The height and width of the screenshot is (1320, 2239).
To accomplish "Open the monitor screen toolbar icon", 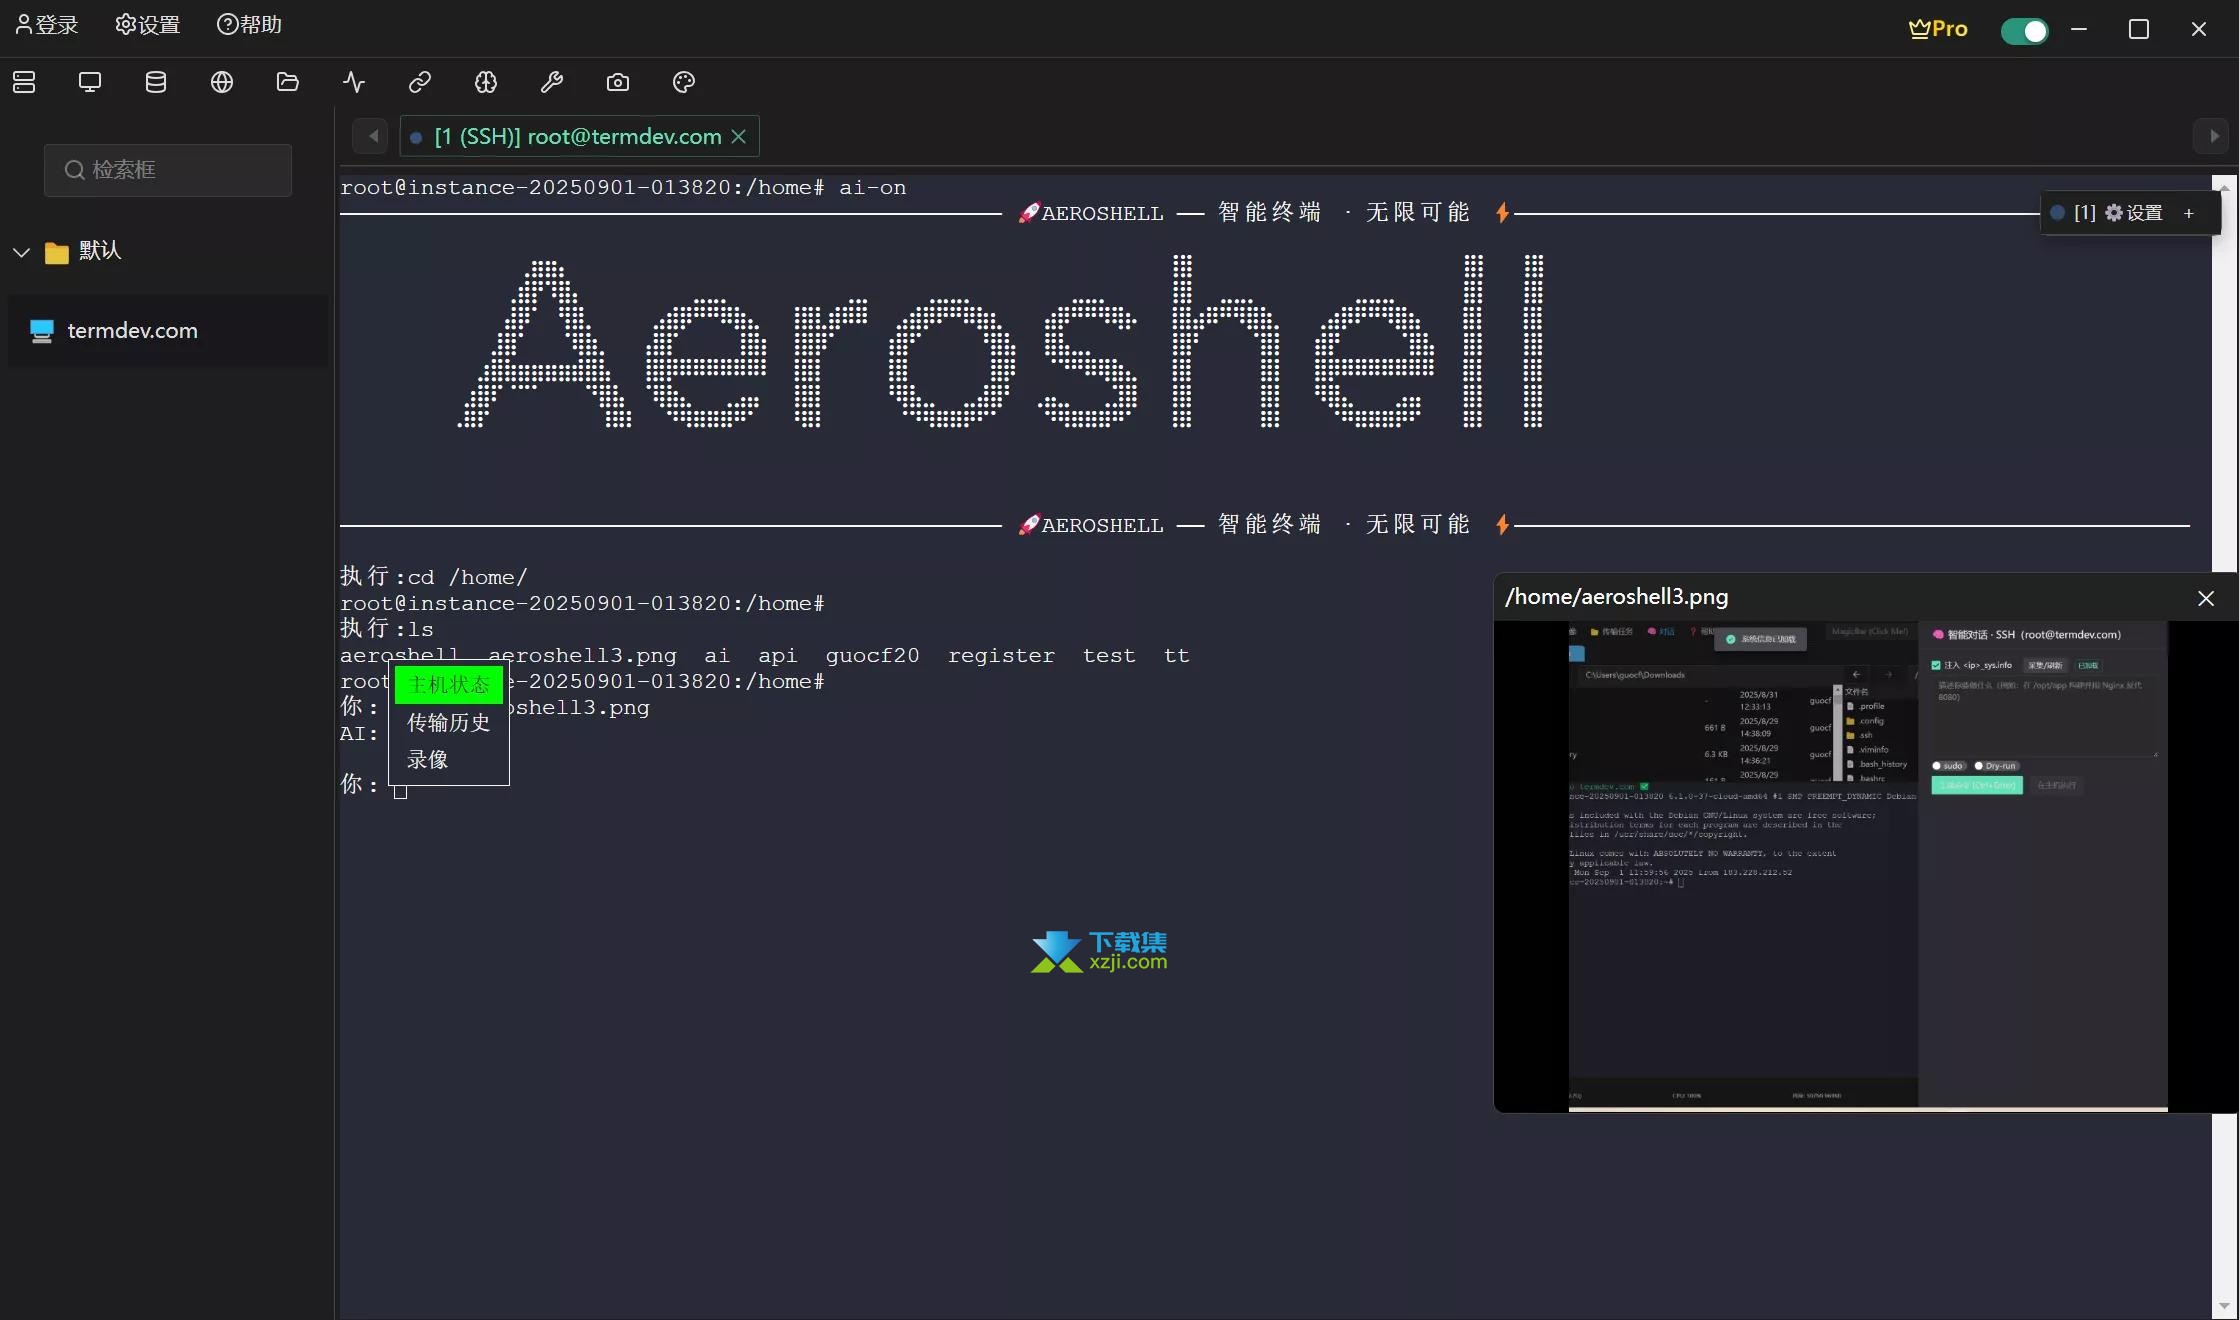I will point(90,82).
